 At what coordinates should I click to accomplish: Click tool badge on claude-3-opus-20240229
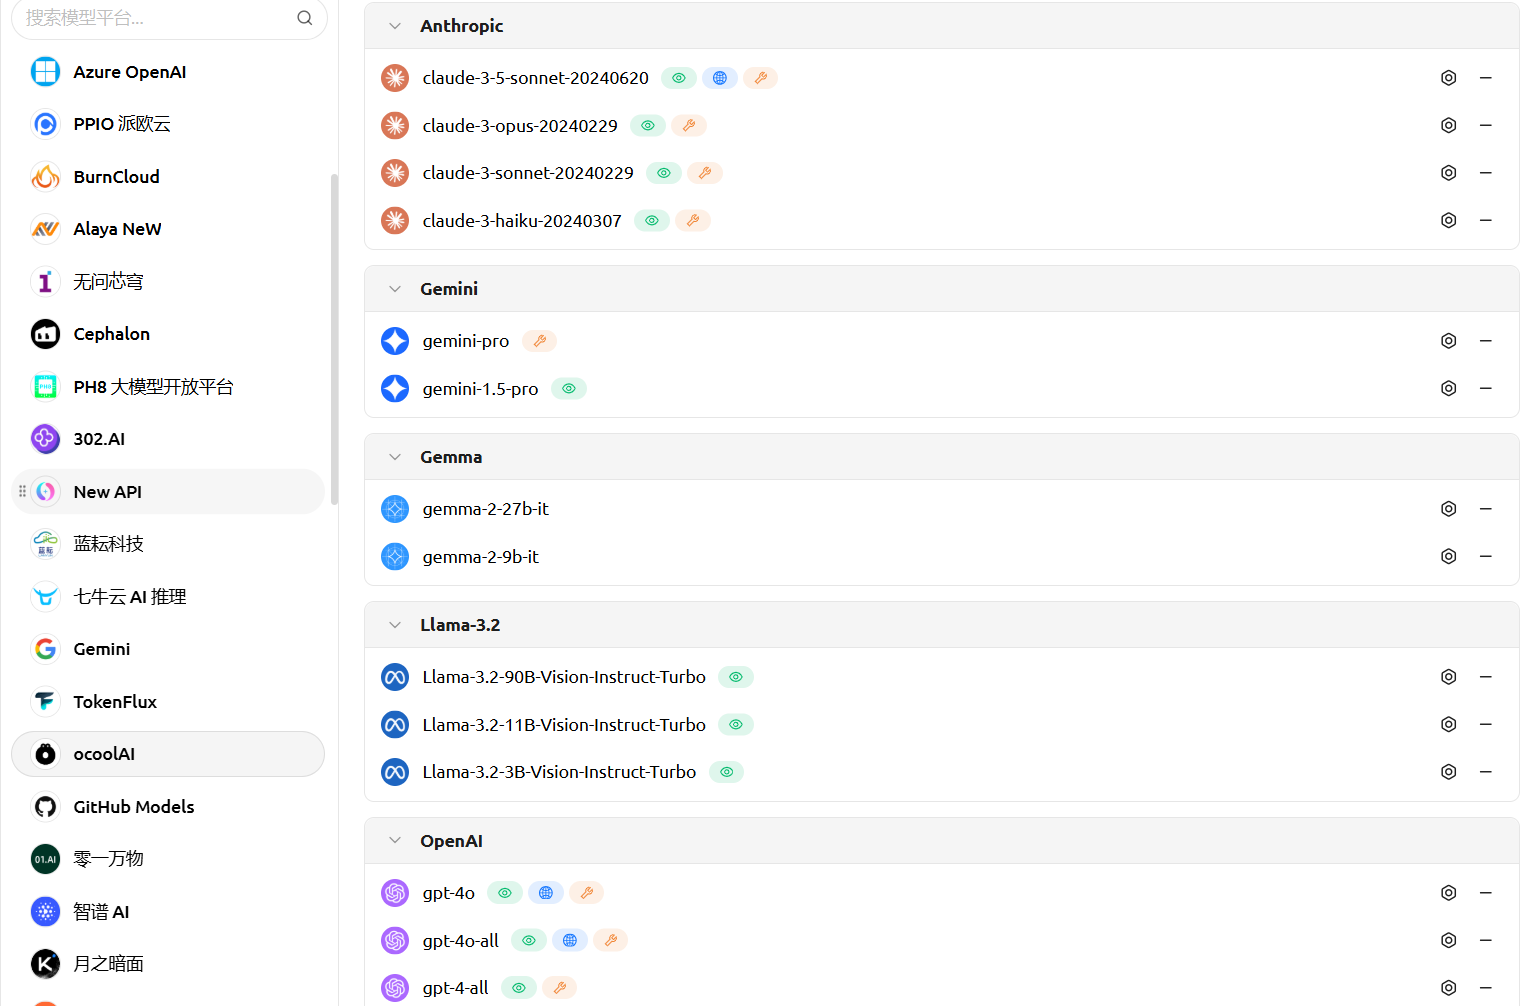pos(689,125)
